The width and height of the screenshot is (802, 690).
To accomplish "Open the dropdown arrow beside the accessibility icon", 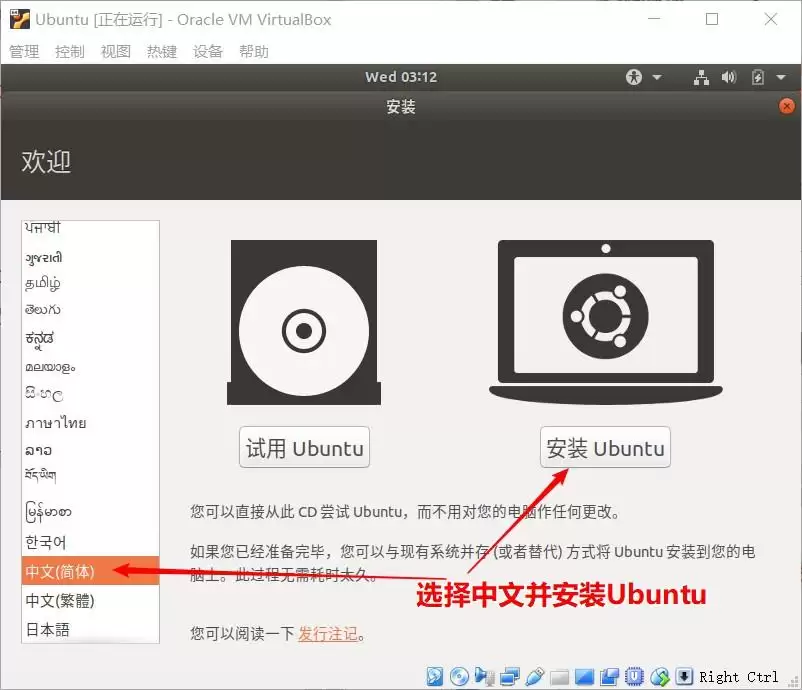I will 657,77.
